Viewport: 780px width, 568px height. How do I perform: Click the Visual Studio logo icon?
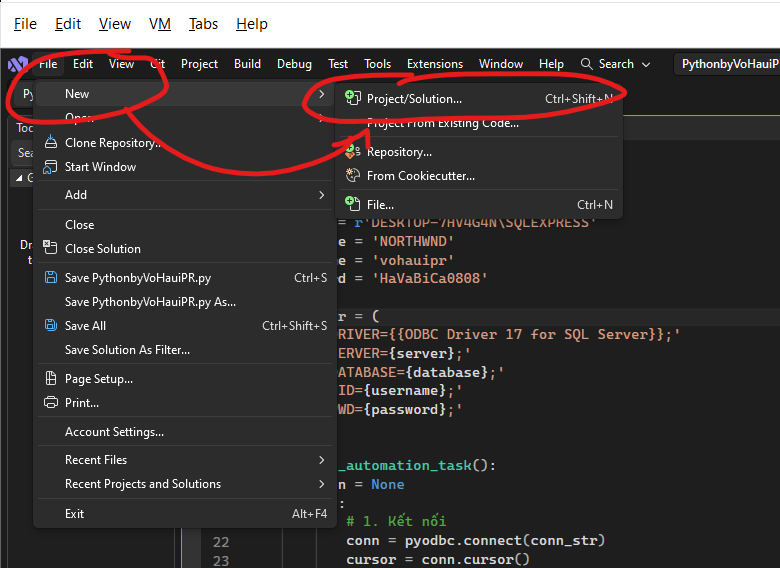(17, 64)
